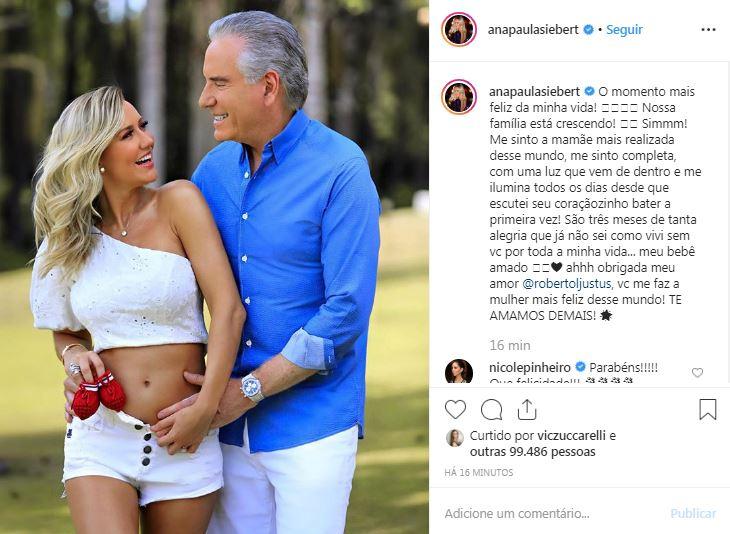Screen dimensions: 730x534
Task: Open comments via the speech bubble icon
Action: point(491,410)
